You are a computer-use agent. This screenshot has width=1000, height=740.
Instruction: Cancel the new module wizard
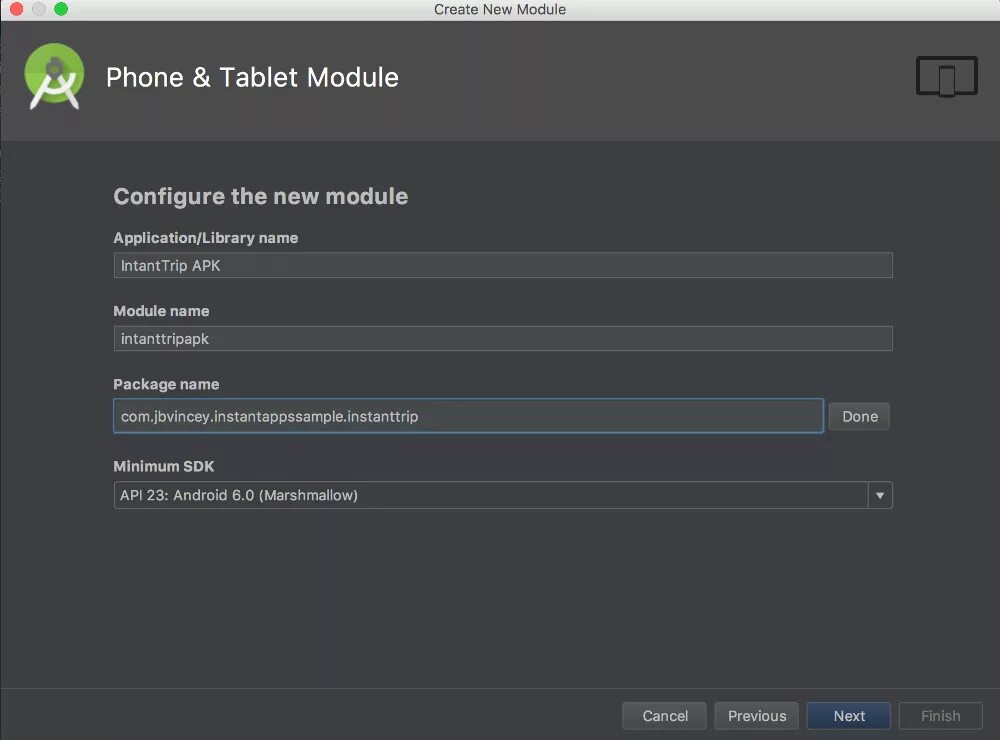665,716
